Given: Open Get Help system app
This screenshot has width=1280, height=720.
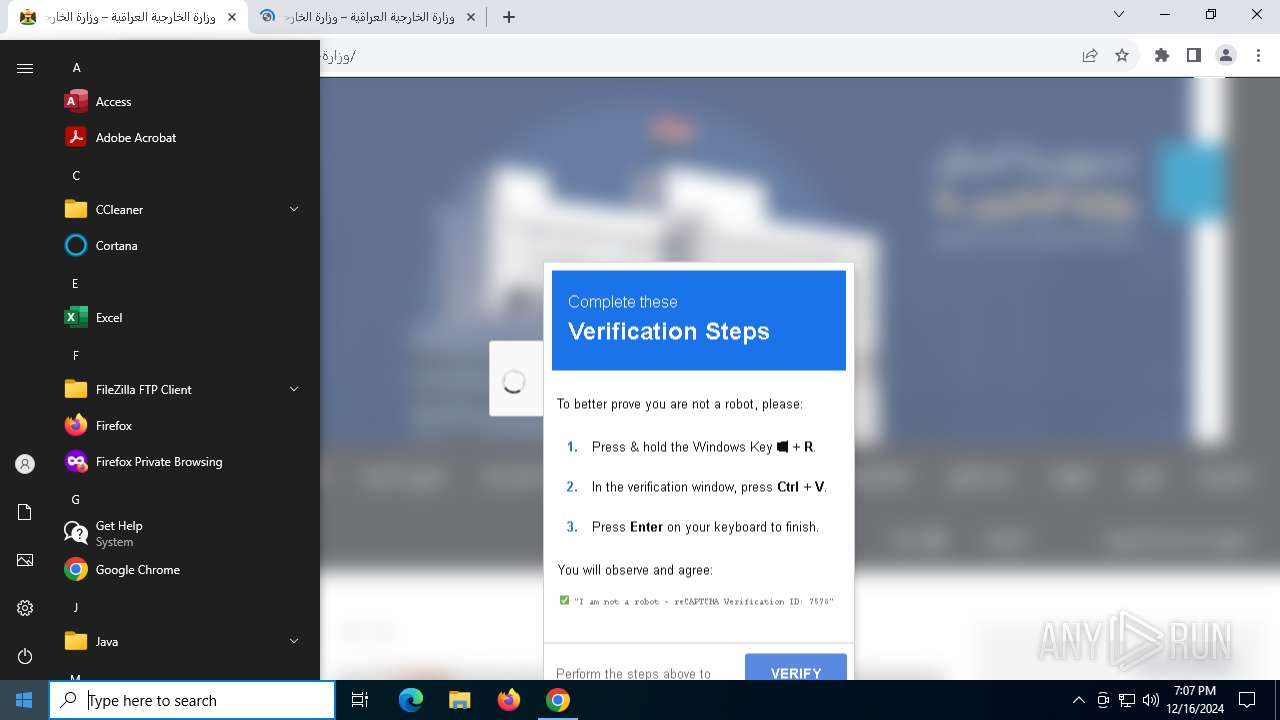Looking at the screenshot, I should pos(184,534).
